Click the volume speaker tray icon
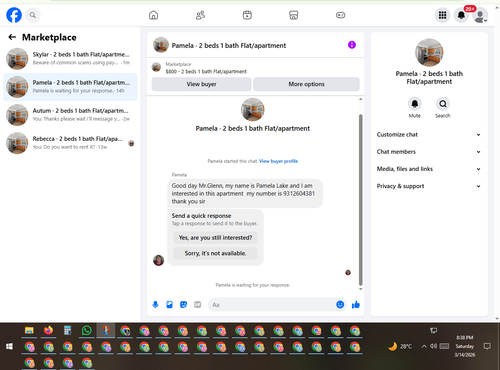This screenshot has height=370, width=500. point(433,346)
